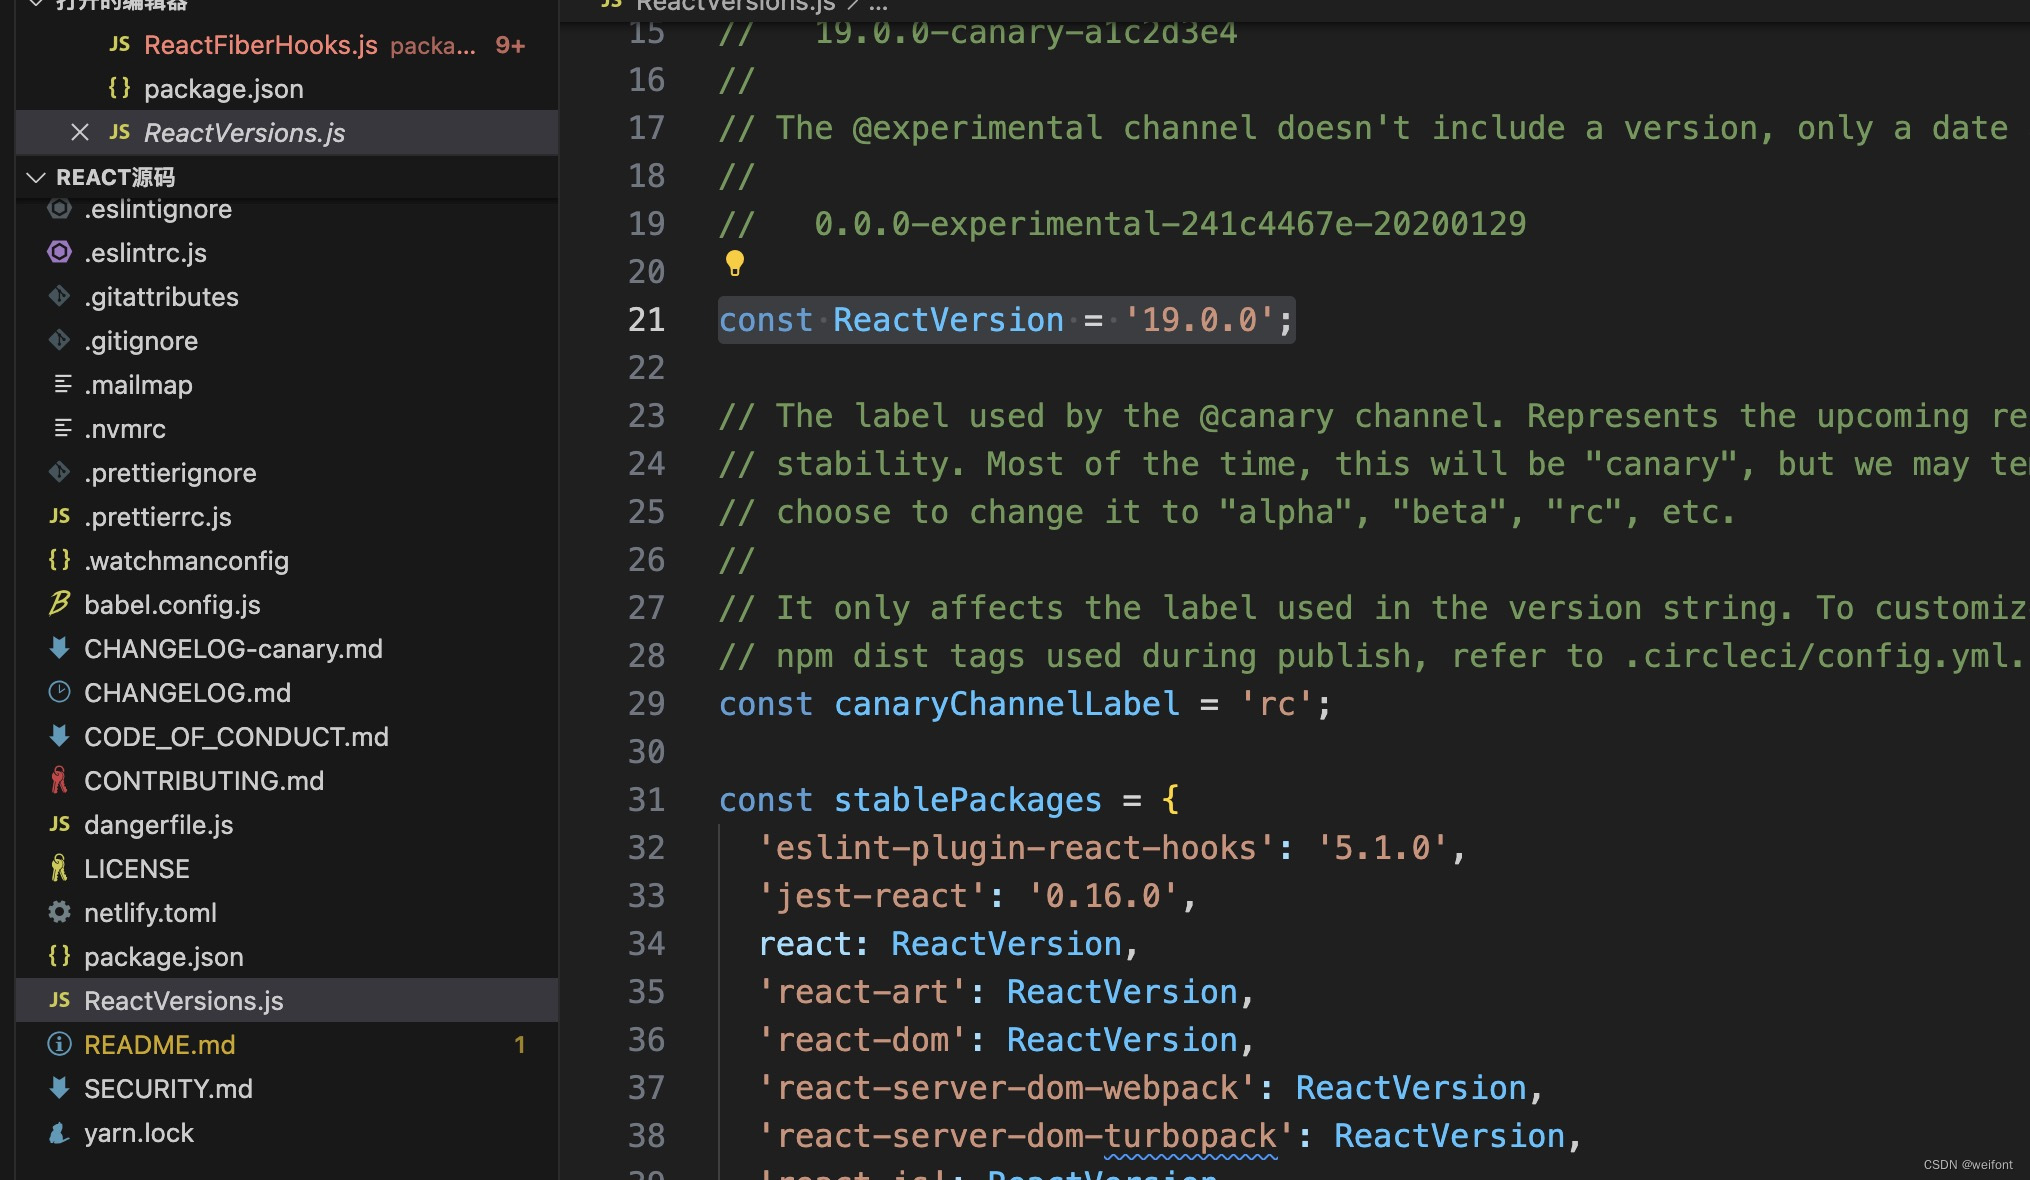
Task: Click the babel.config.js file icon
Action: [59, 604]
